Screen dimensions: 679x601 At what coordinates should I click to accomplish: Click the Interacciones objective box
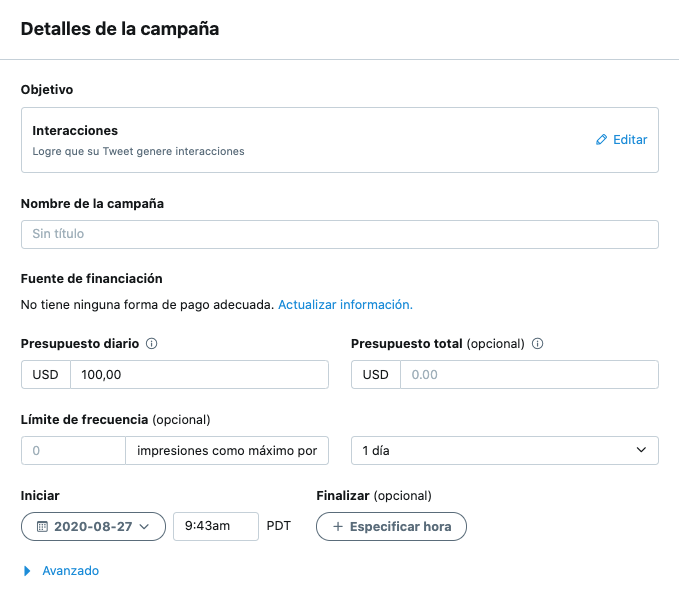(x=300, y=140)
